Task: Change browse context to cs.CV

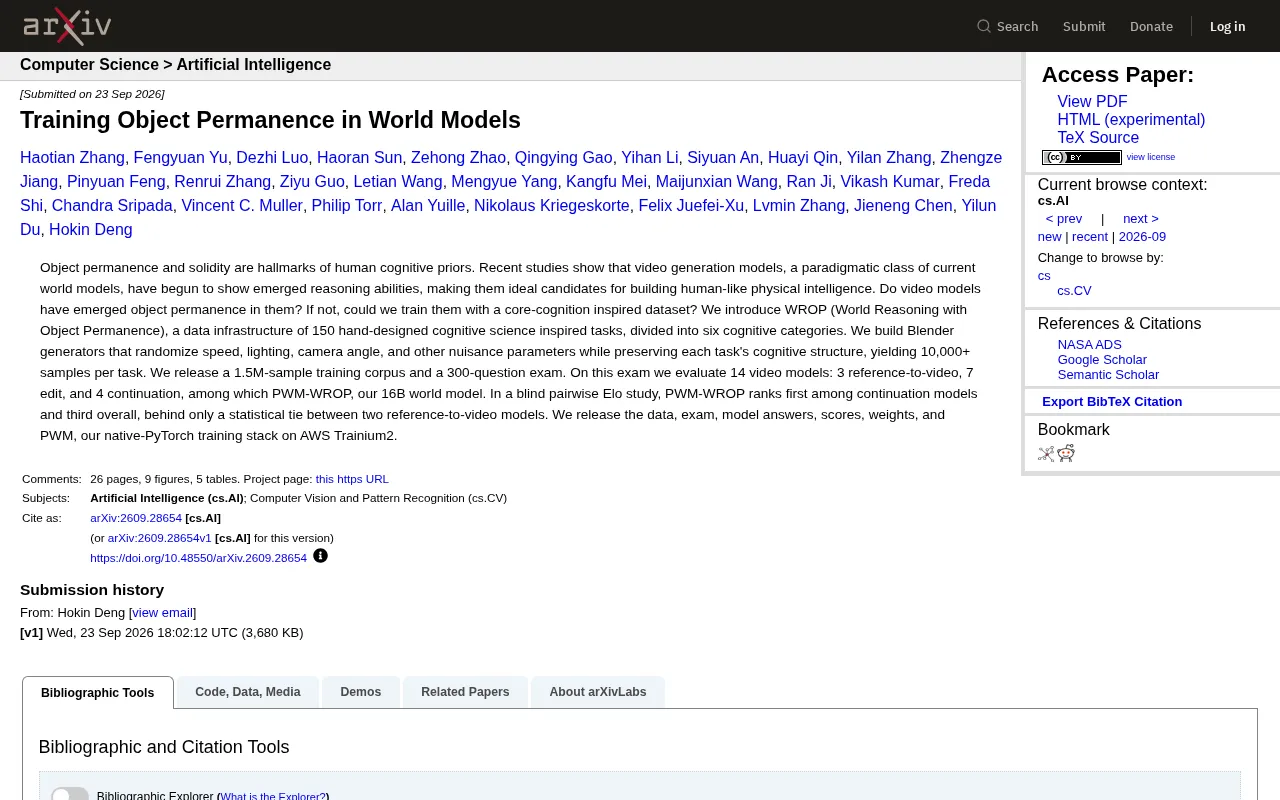Action: click(x=1074, y=291)
